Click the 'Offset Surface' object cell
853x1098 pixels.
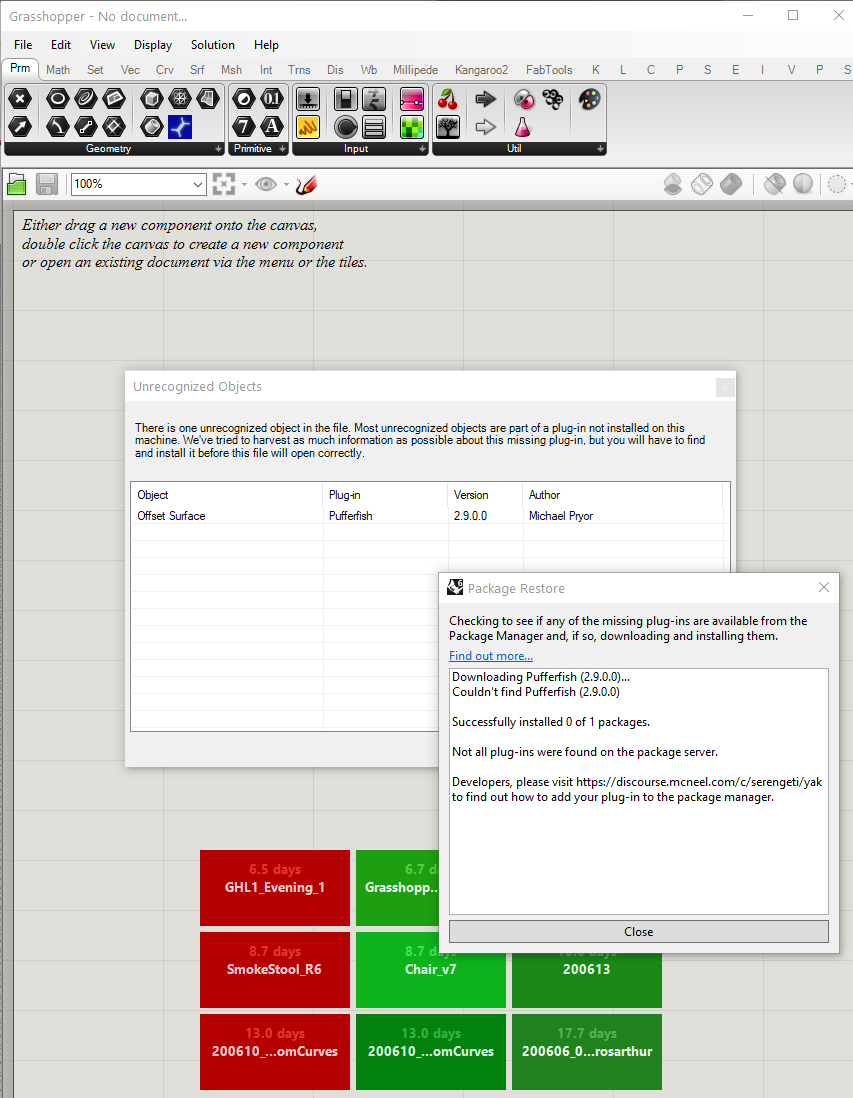(x=172, y=516)
